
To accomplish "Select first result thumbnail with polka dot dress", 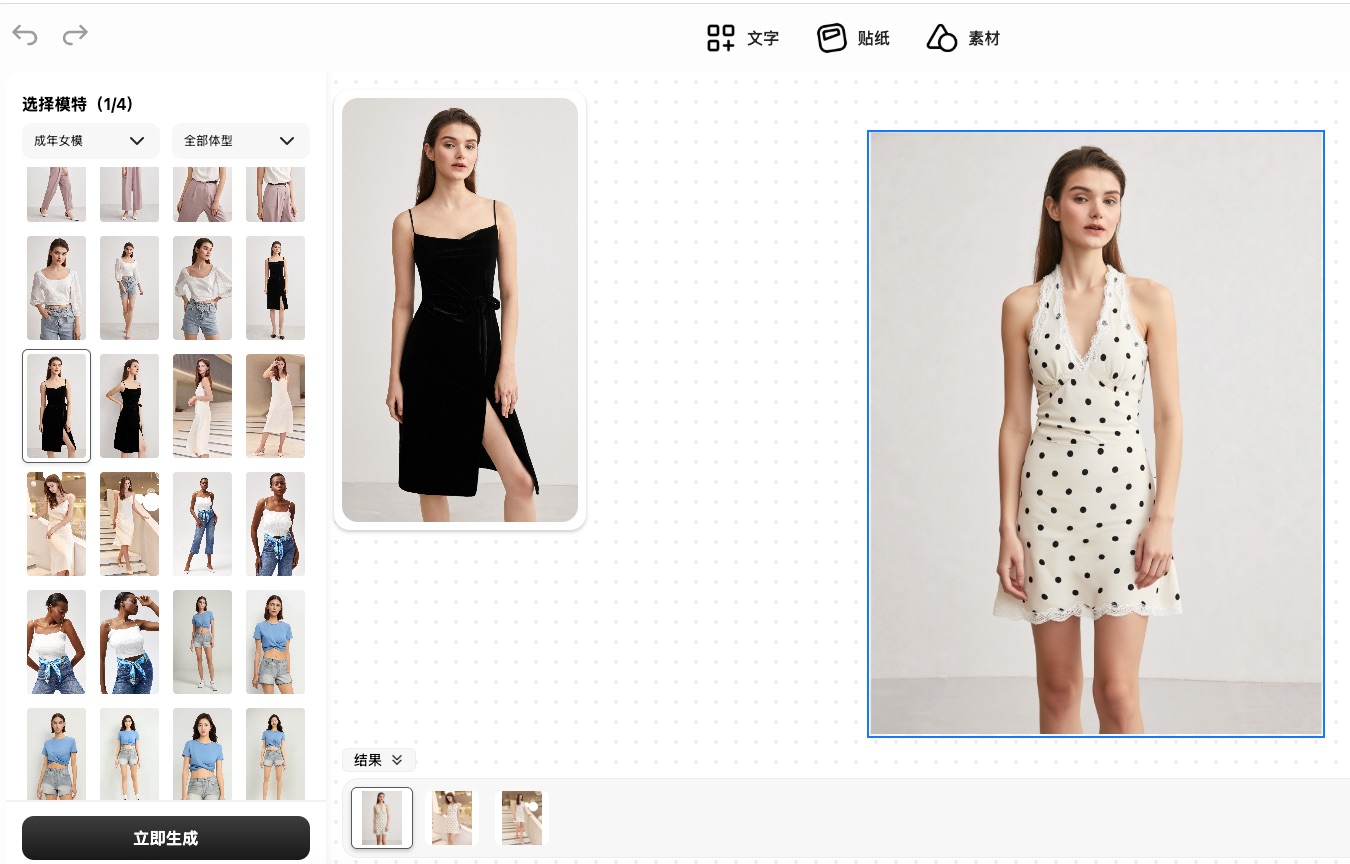I will click(x=382, y=818).
